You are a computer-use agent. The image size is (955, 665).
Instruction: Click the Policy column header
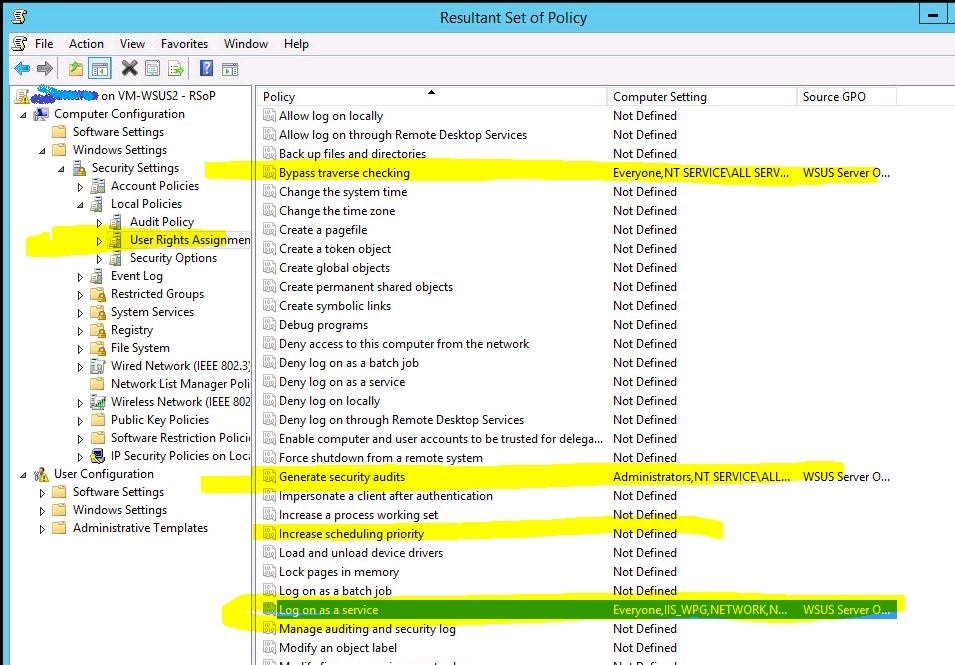[x=277, y=96]
